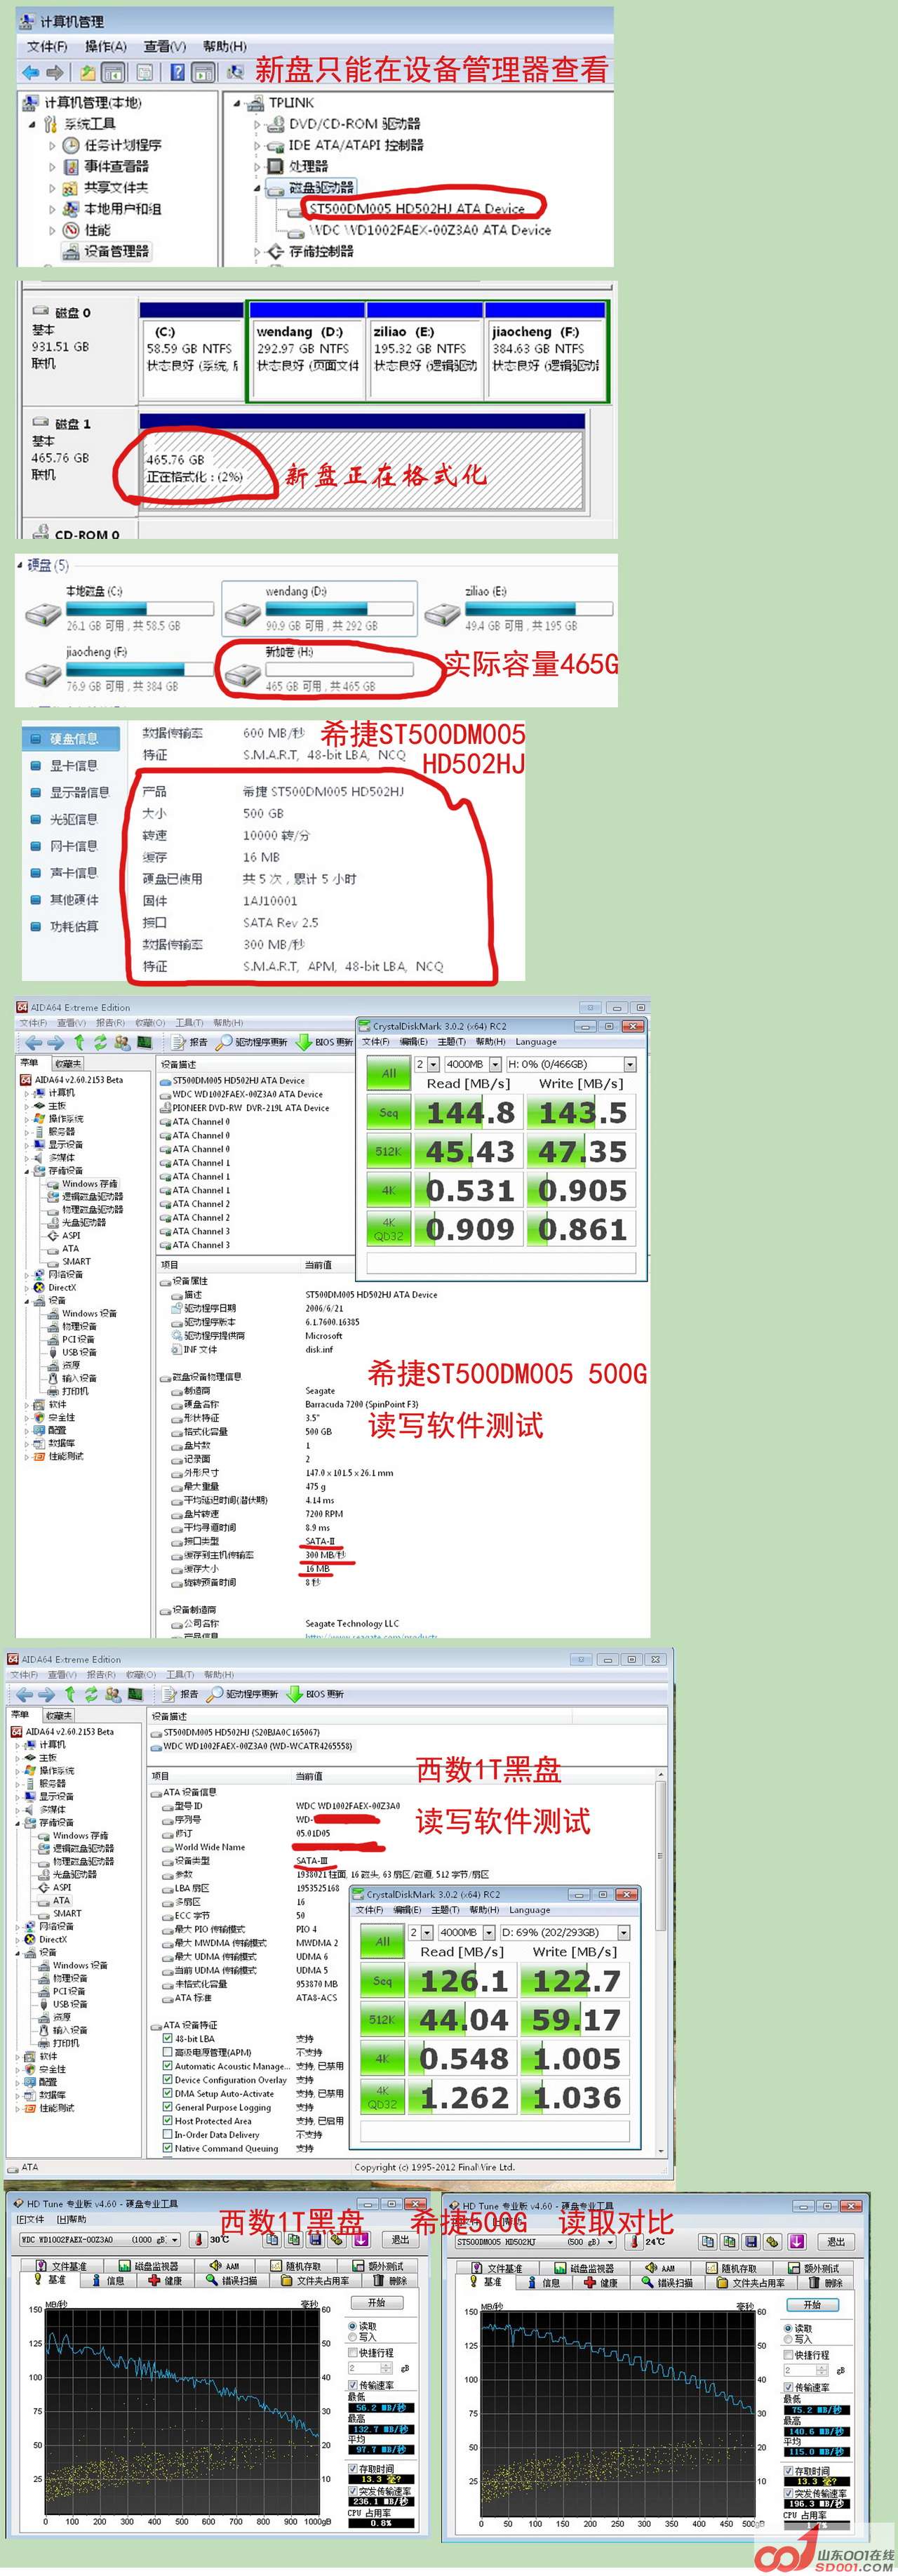Click the 512K button in upper CrystalDiskMark

(x=389, y=1152)
